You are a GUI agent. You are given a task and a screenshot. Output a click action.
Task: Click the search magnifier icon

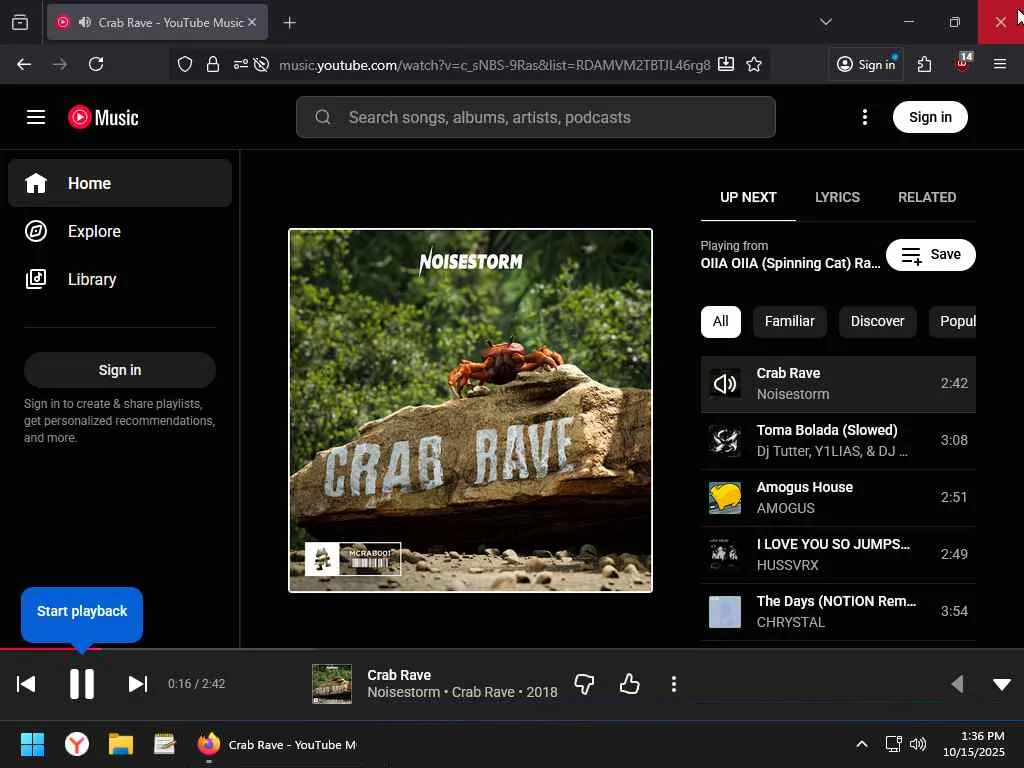click(x=323, y=118)
